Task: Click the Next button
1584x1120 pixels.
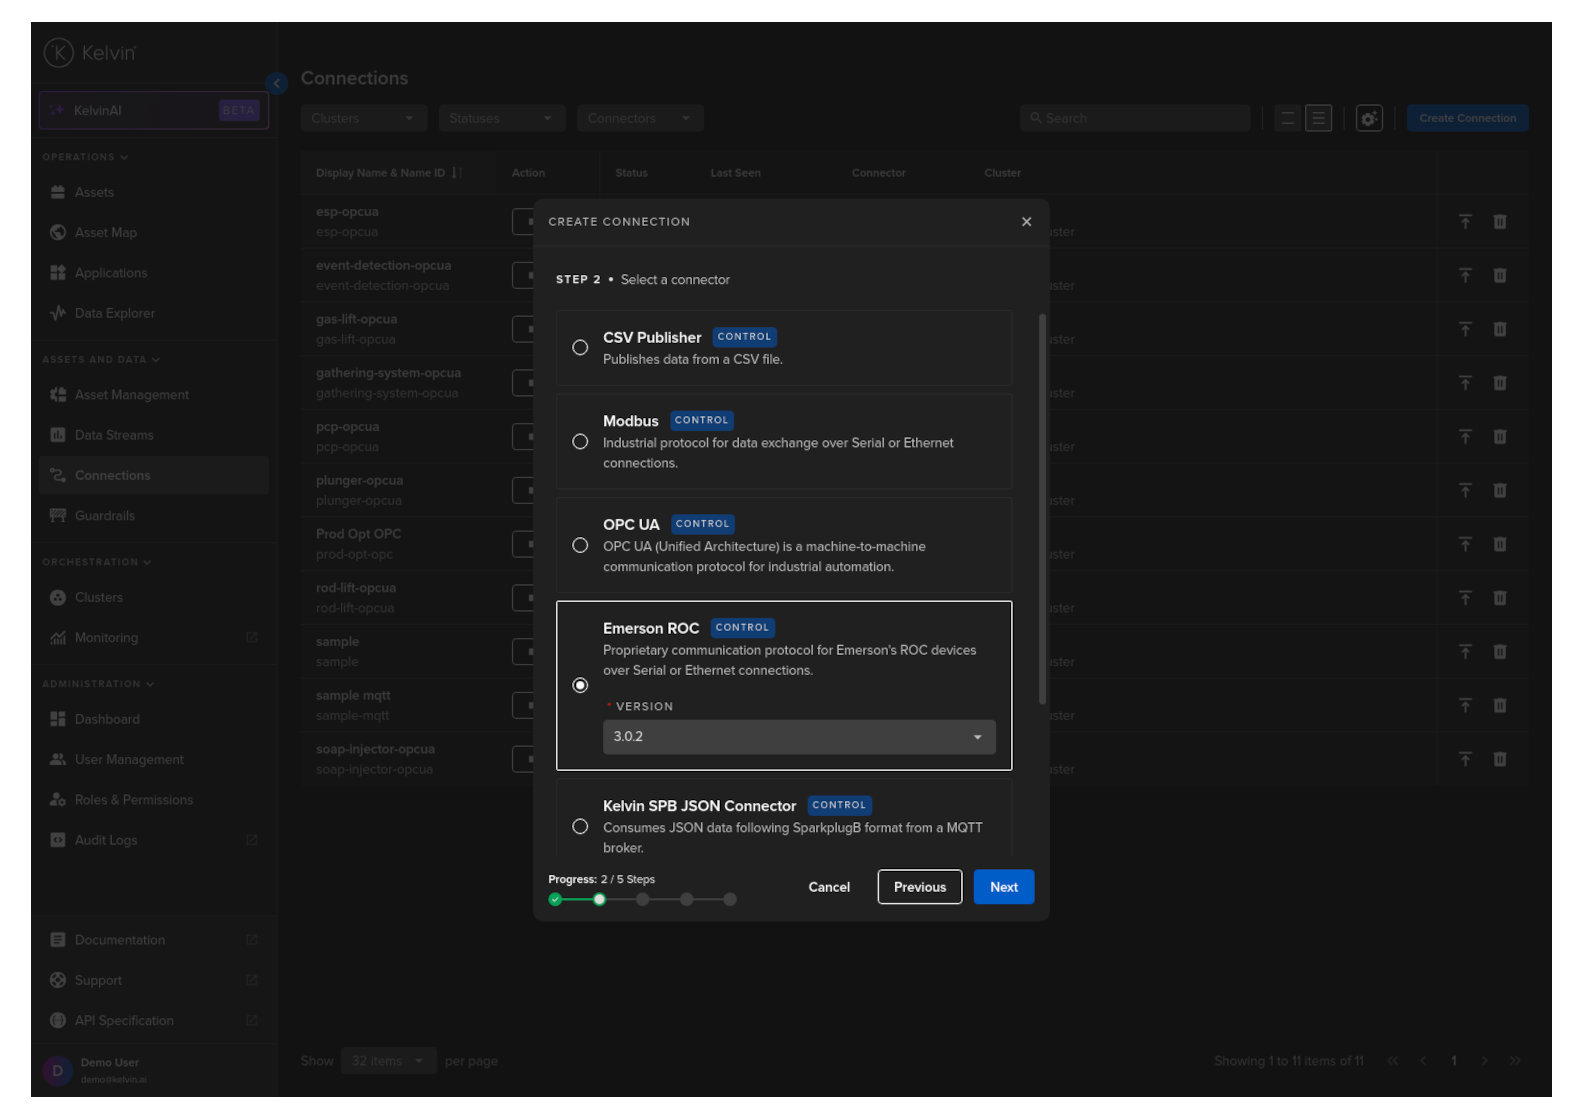Action: pyautogui.click(x=1003, y=887)
